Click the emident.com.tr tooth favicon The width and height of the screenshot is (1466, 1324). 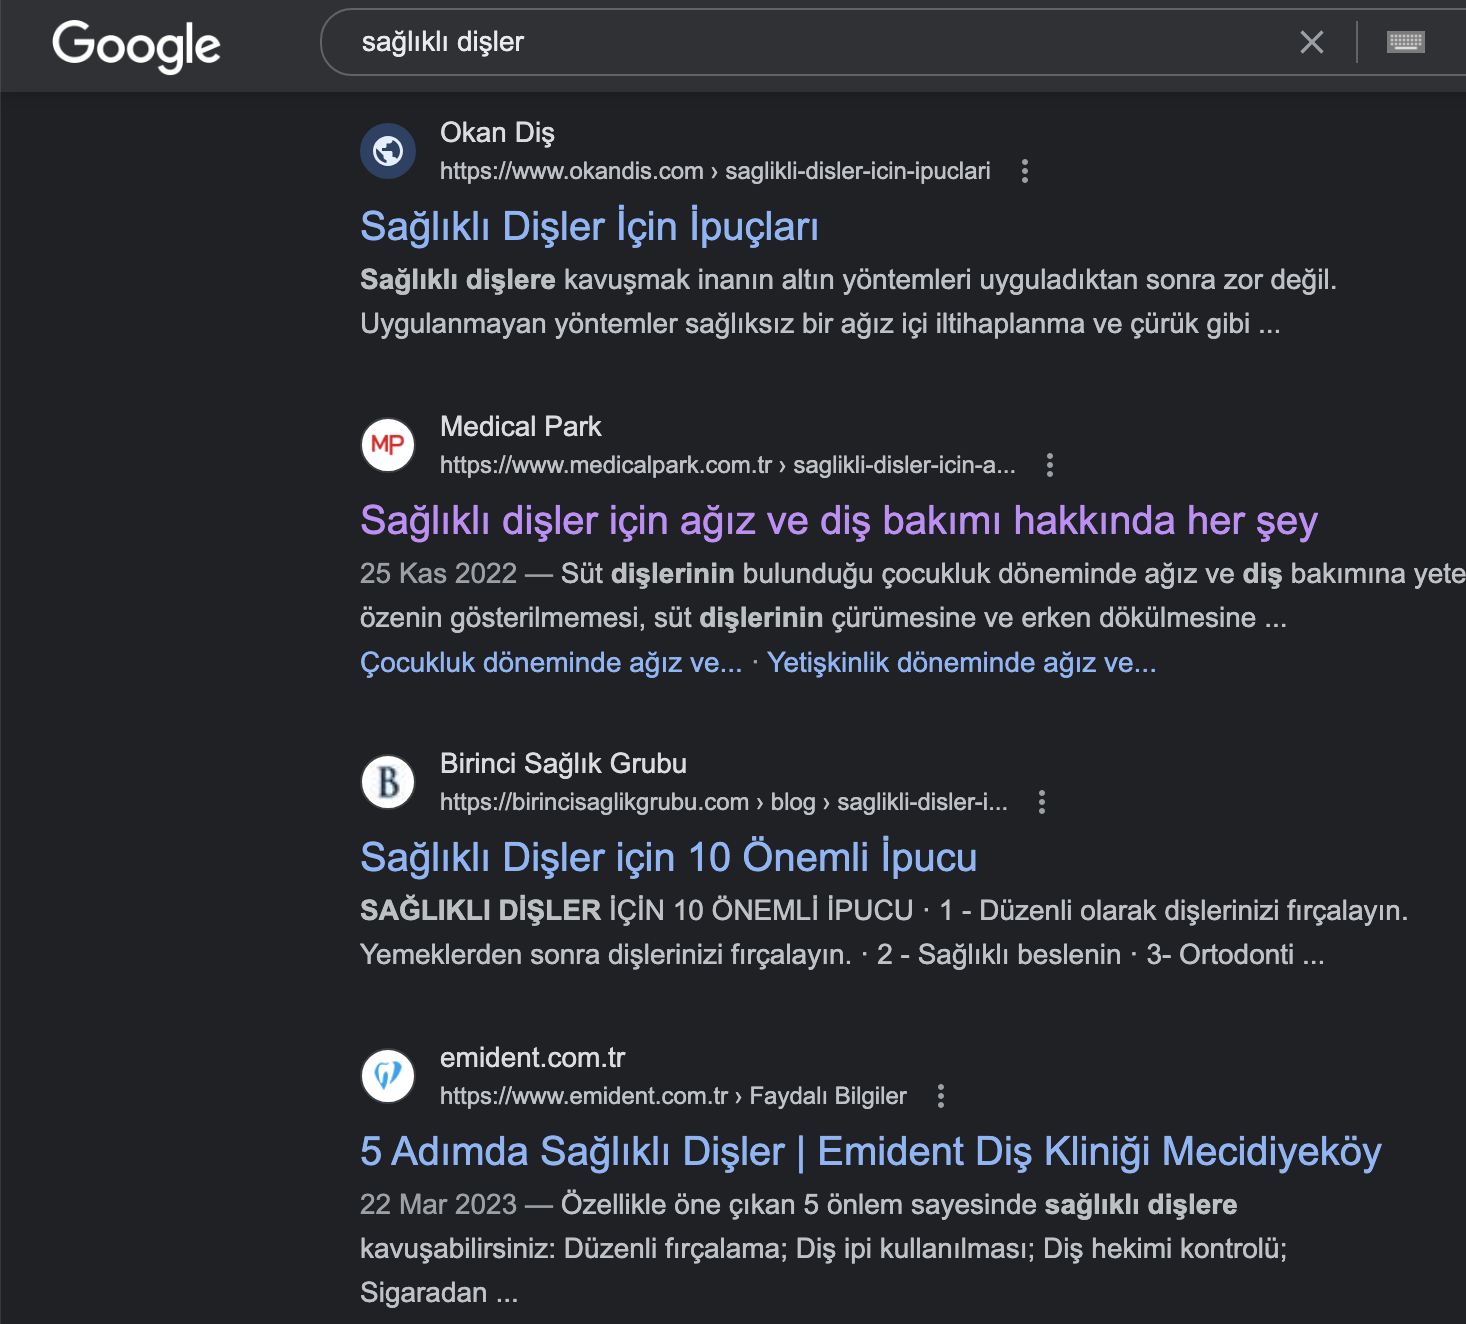(388, 1076)
